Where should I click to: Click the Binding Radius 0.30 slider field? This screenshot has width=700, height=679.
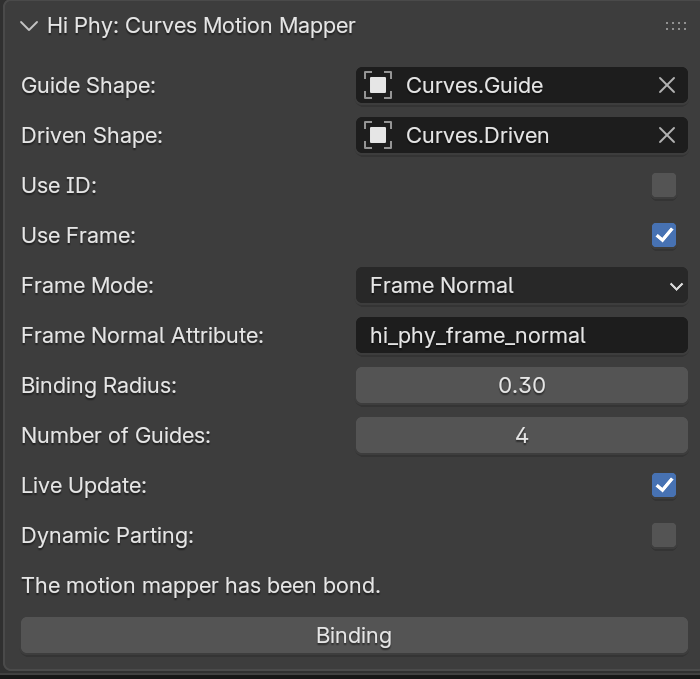[521, 385]
